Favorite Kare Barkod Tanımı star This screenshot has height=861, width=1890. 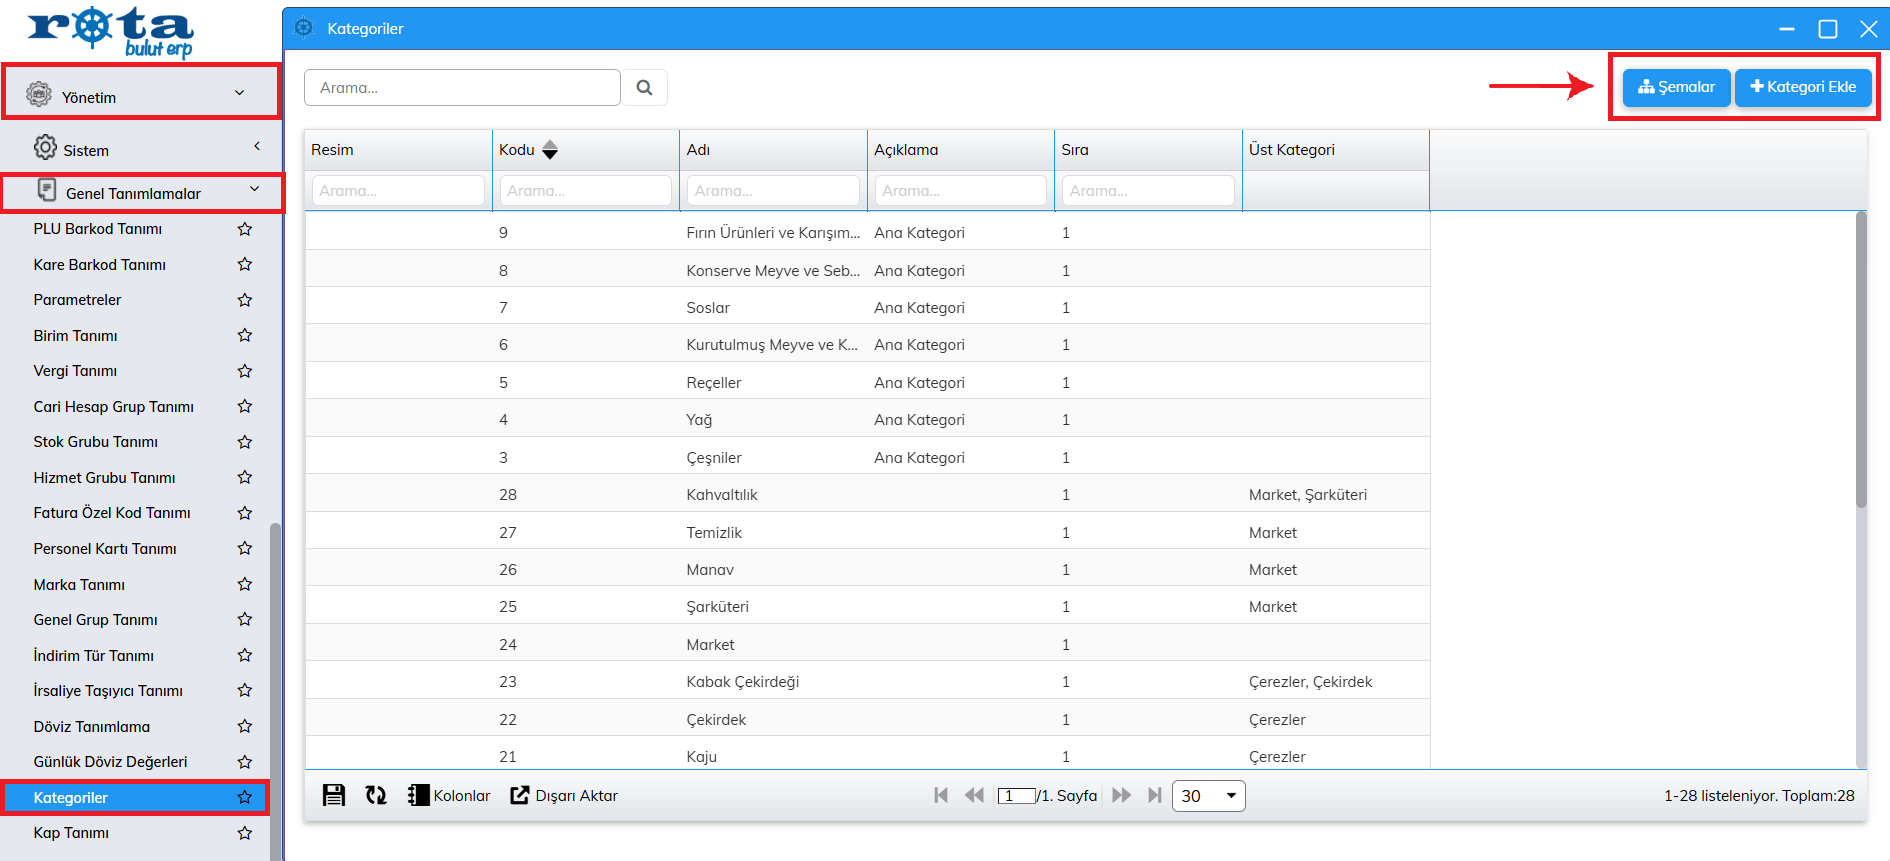point(245,264)
